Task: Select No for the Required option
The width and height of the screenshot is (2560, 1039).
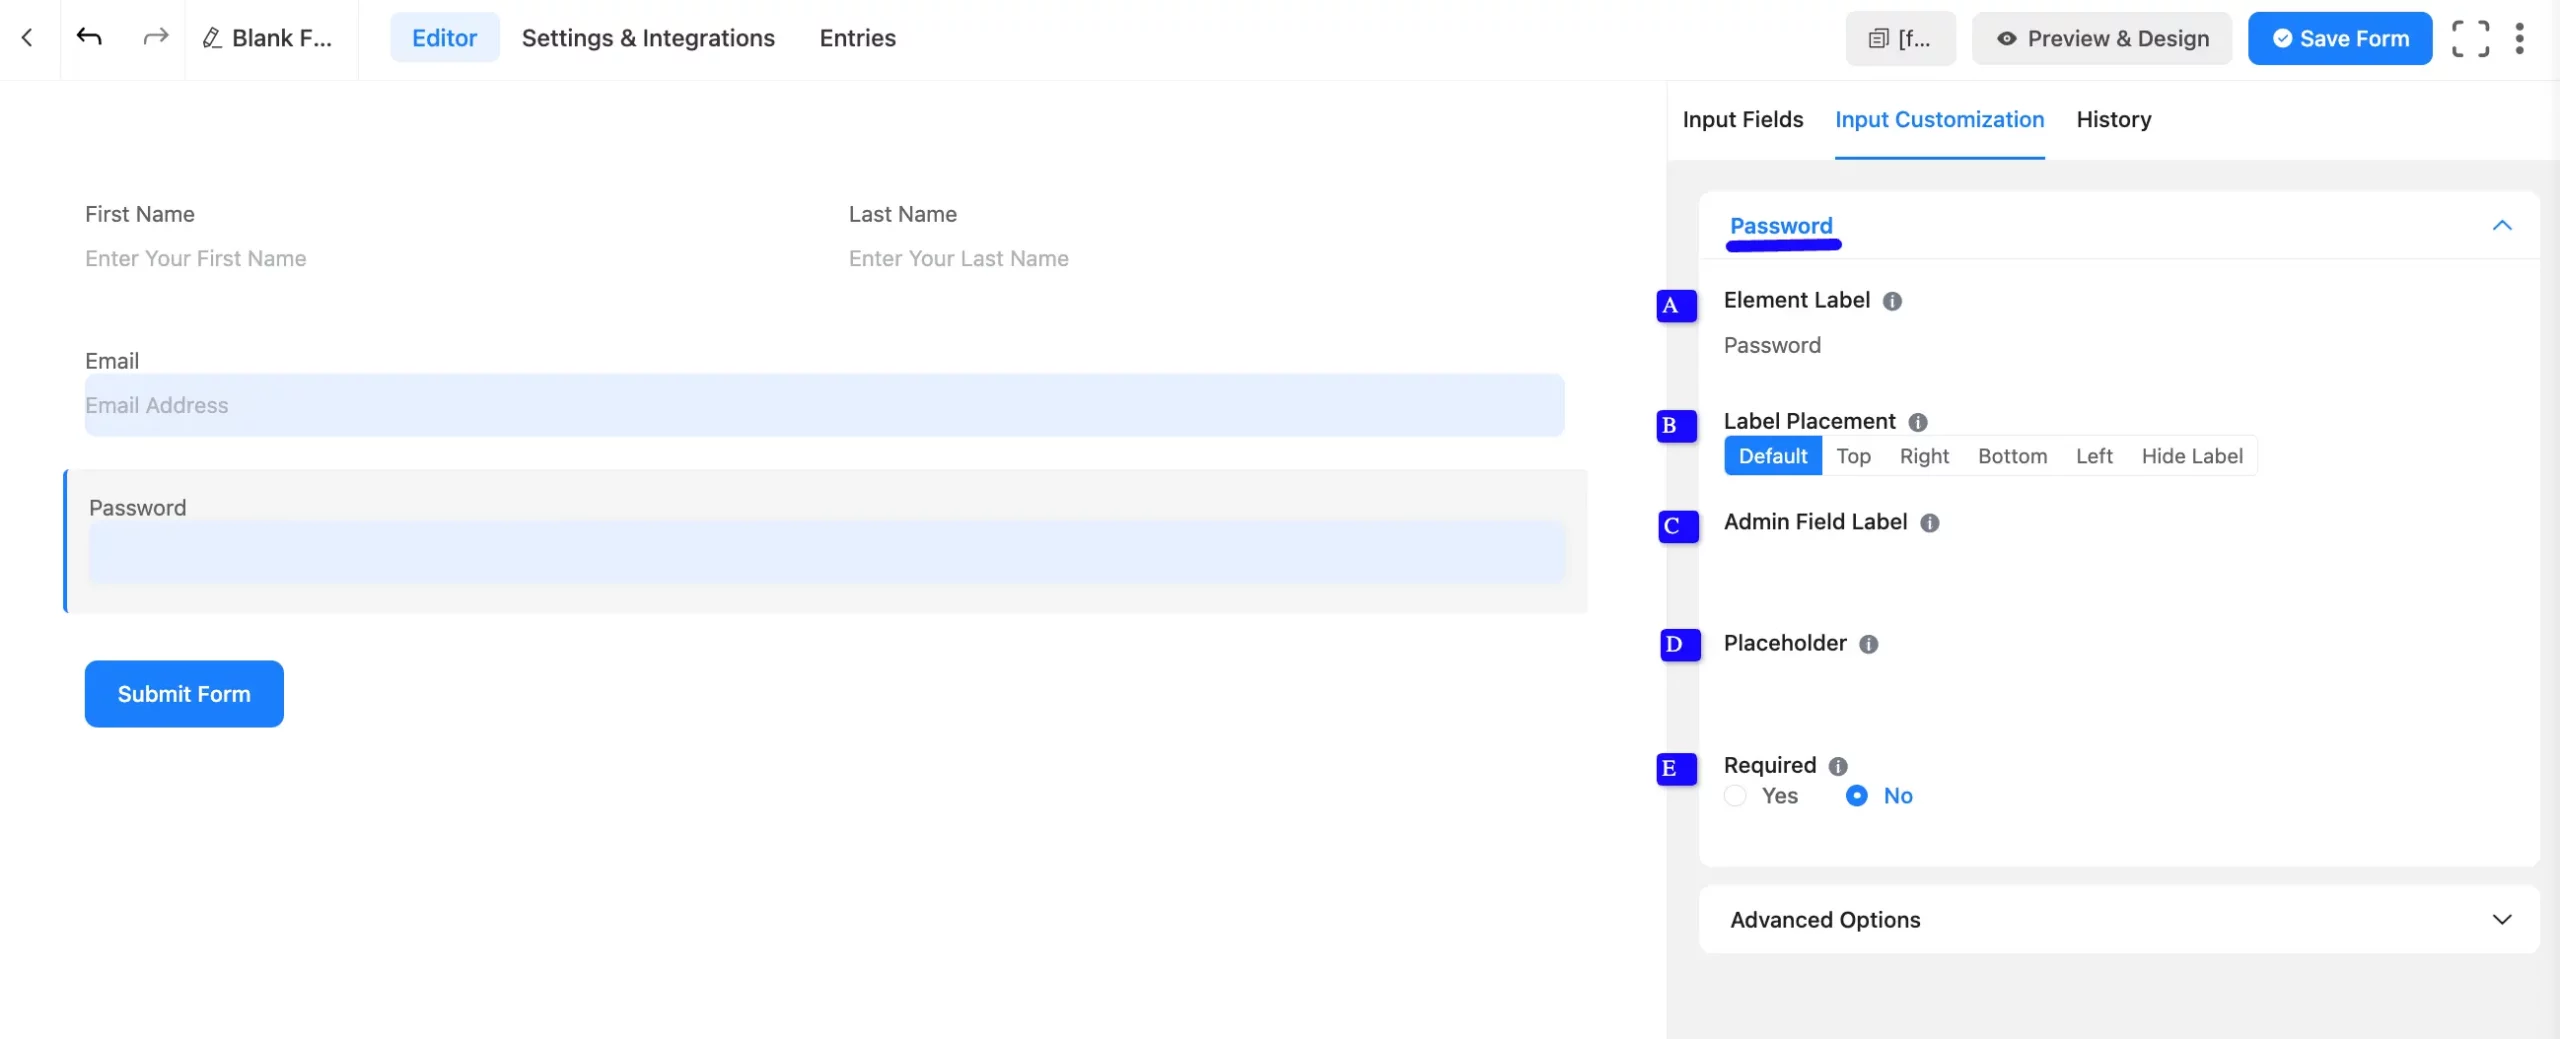Action: [1857, 796]
